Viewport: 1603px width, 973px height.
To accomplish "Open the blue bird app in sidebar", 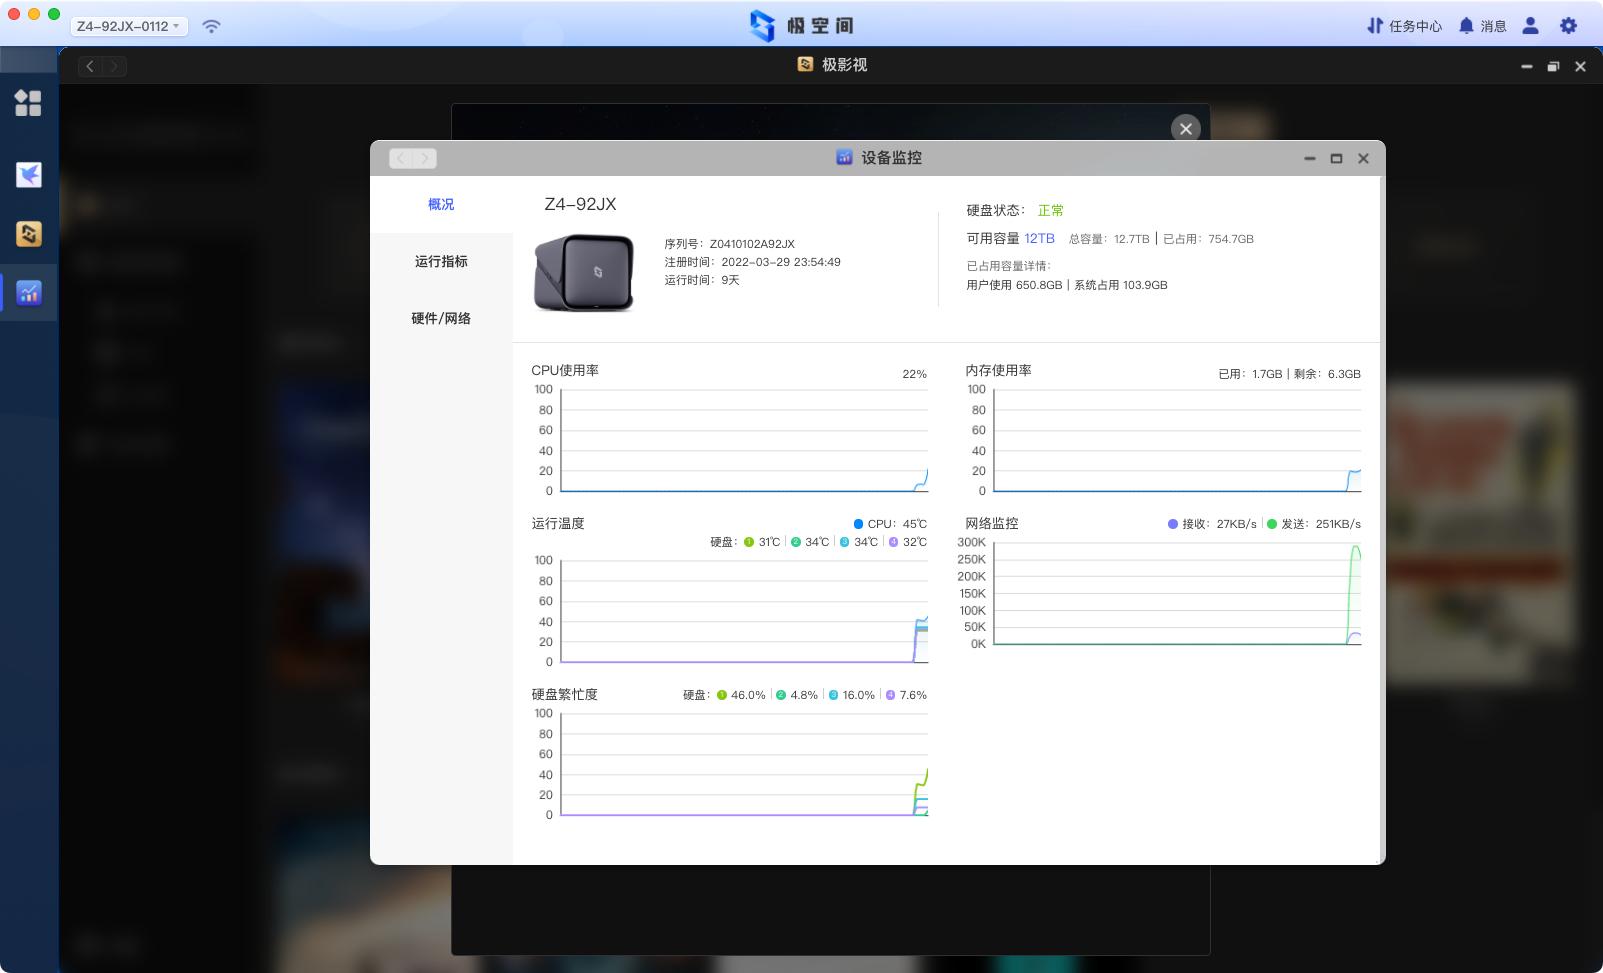I will coord(28,174).
